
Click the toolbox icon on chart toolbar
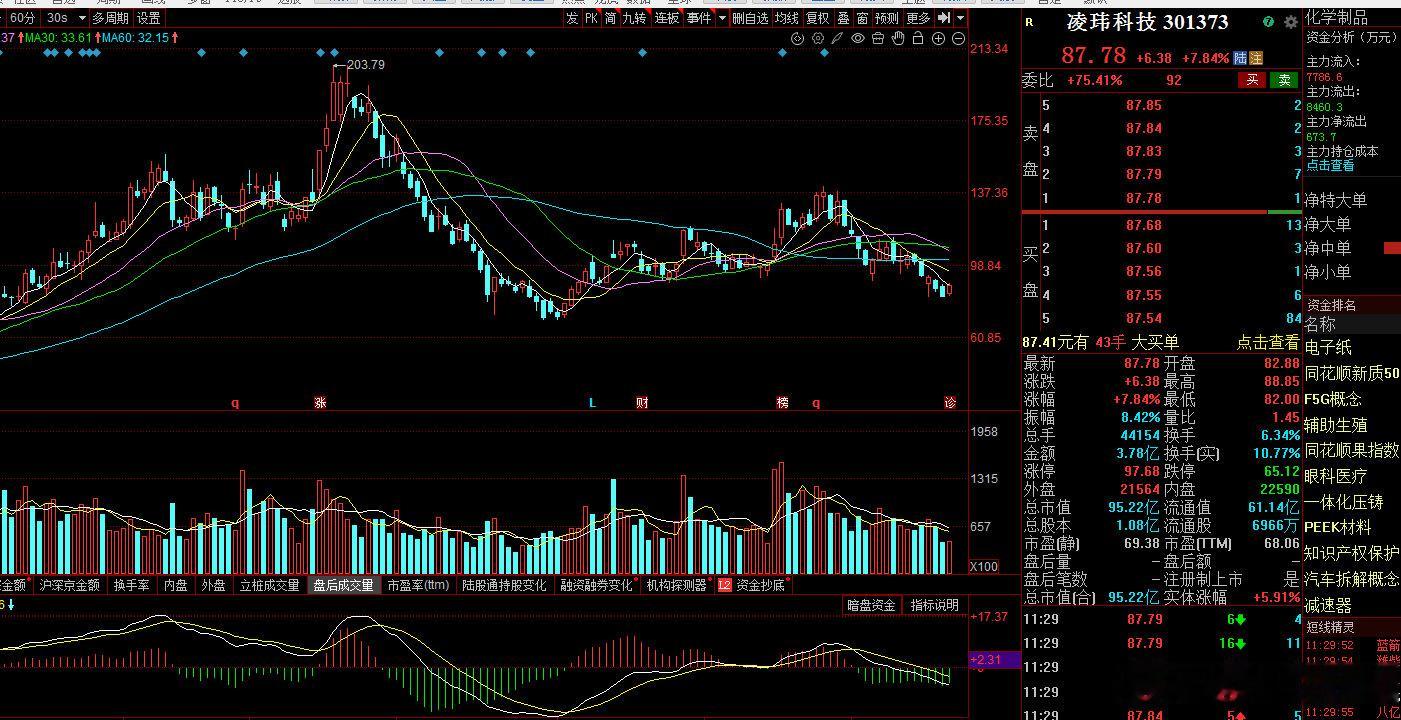coord(878,38)
